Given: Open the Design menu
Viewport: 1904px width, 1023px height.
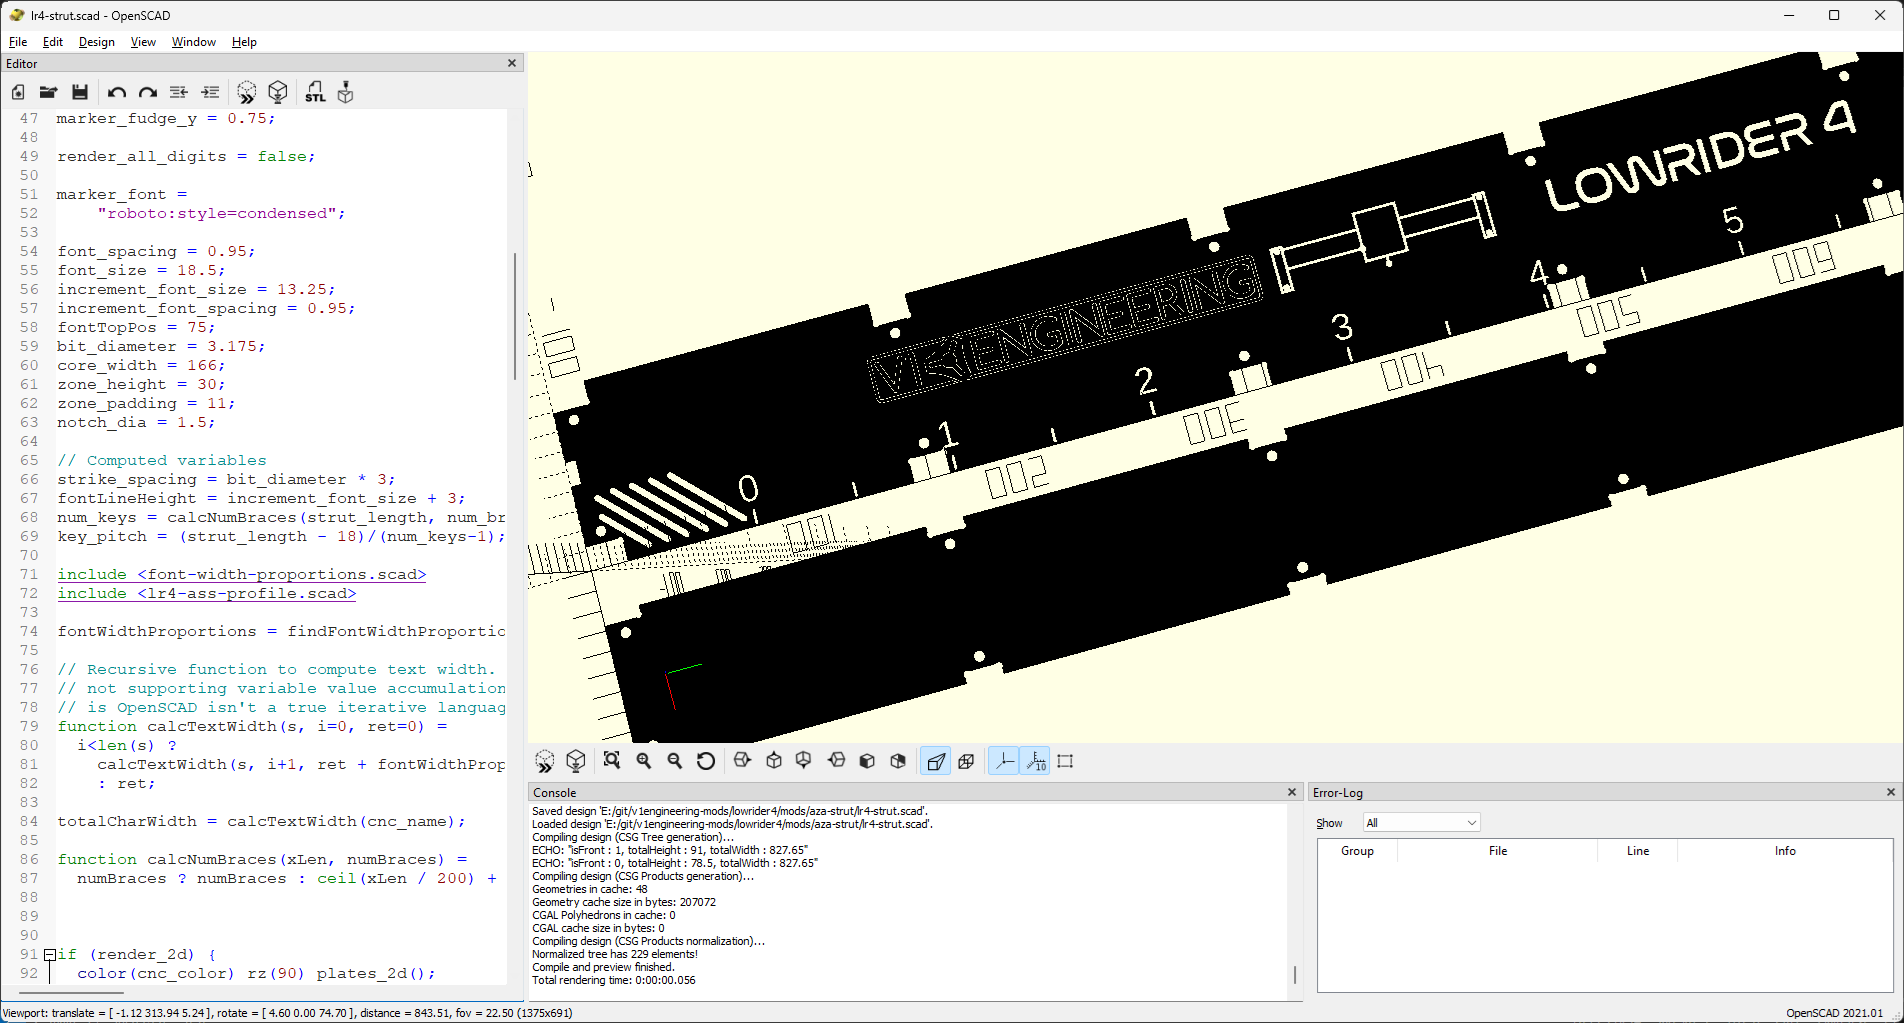Looking at the screenshot, I should pos(97,42).
